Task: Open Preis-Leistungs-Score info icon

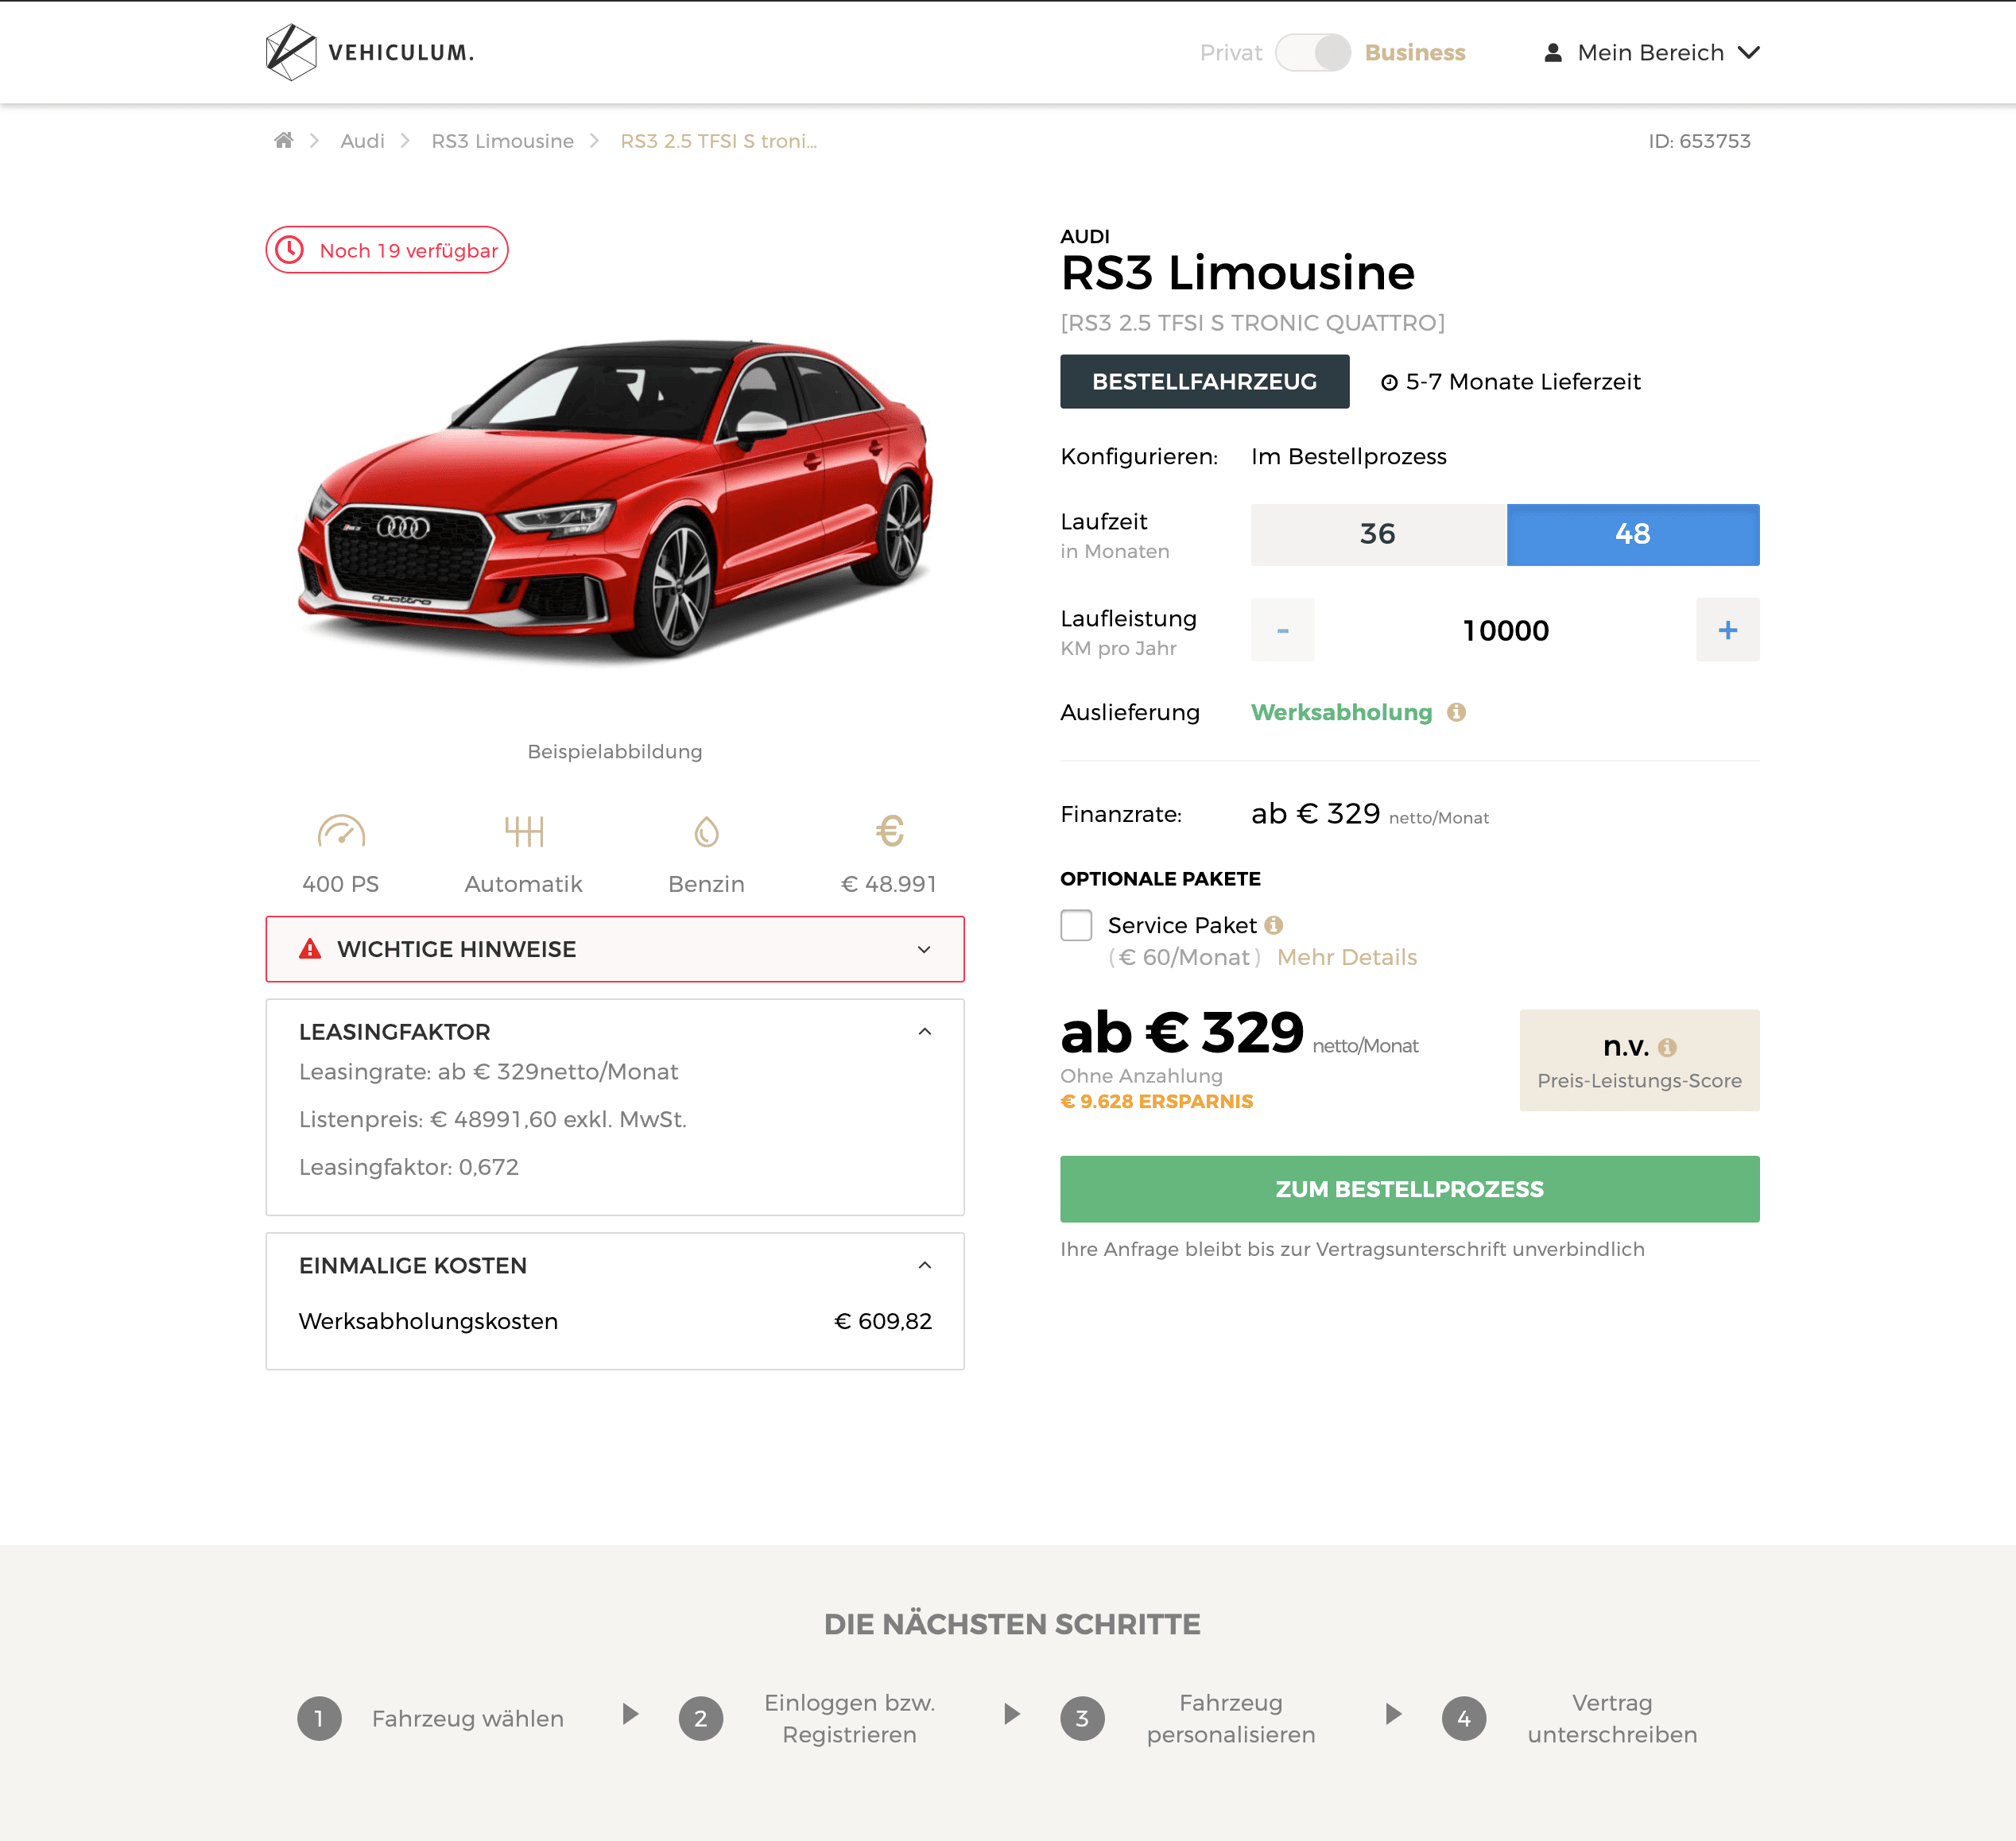Action: pos(1667,1047)
